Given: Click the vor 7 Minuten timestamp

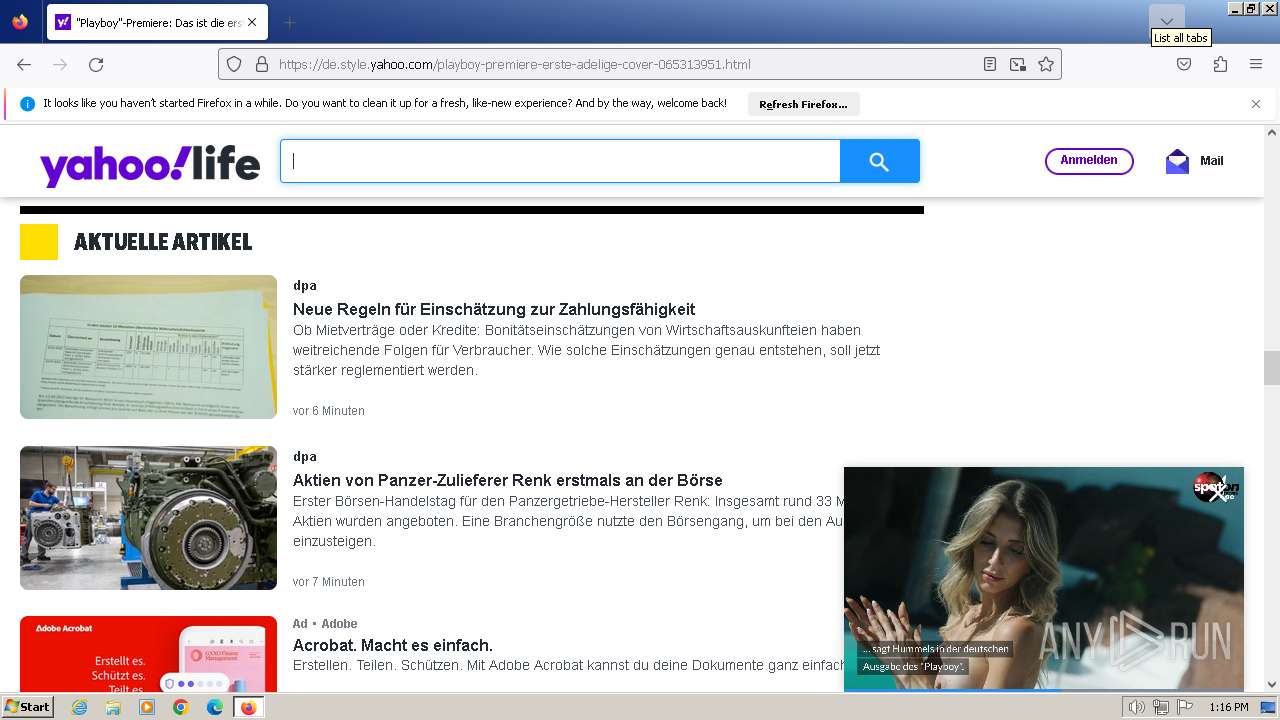Looking at the screenshot, I should tap(329, 582).
